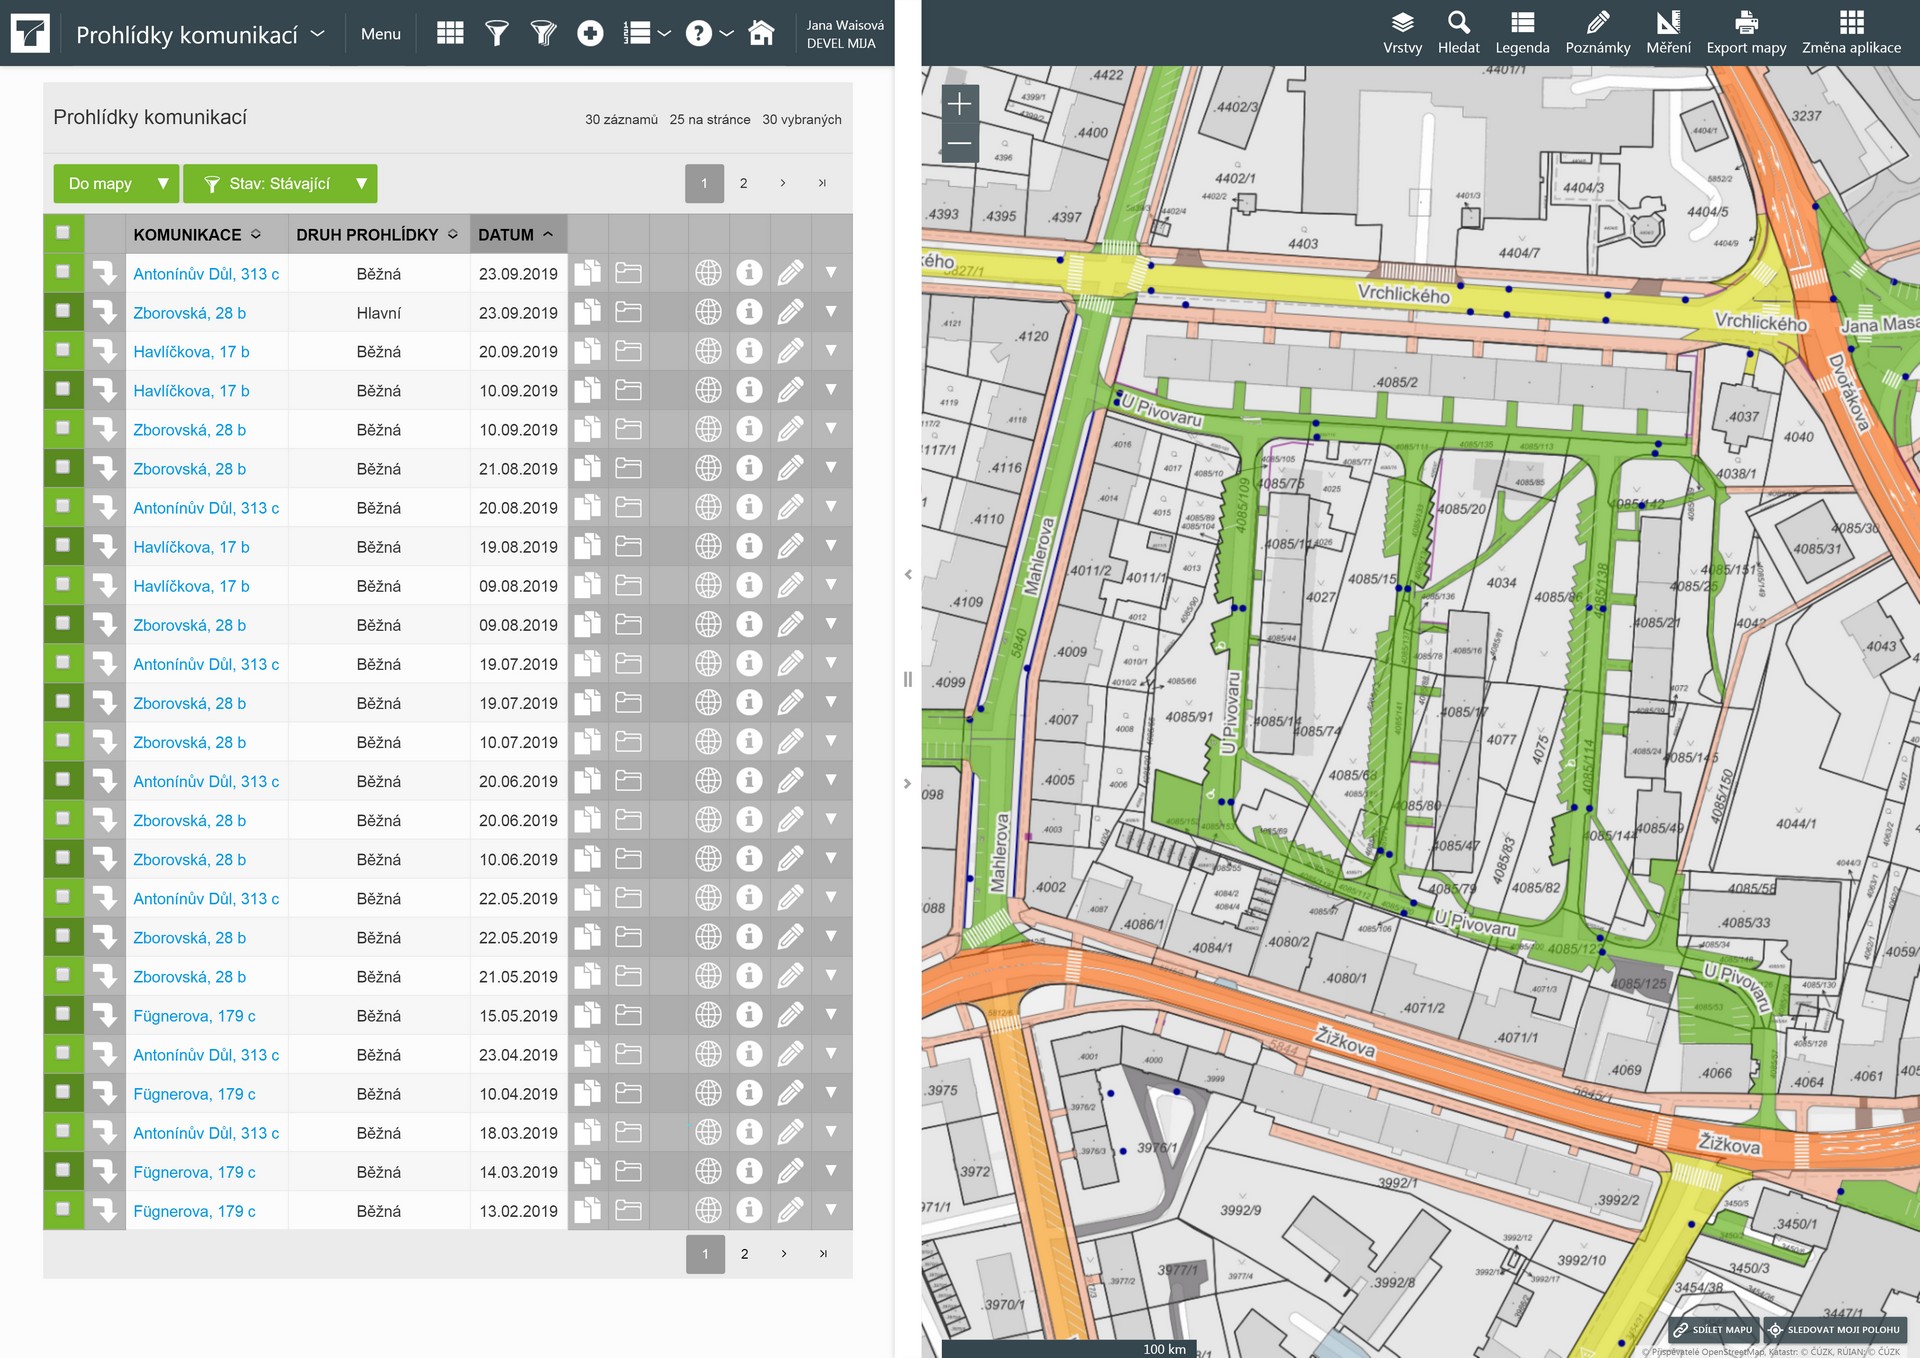Show Fügnerova 13.02.2019 row on globe map

click(708, 1210)
